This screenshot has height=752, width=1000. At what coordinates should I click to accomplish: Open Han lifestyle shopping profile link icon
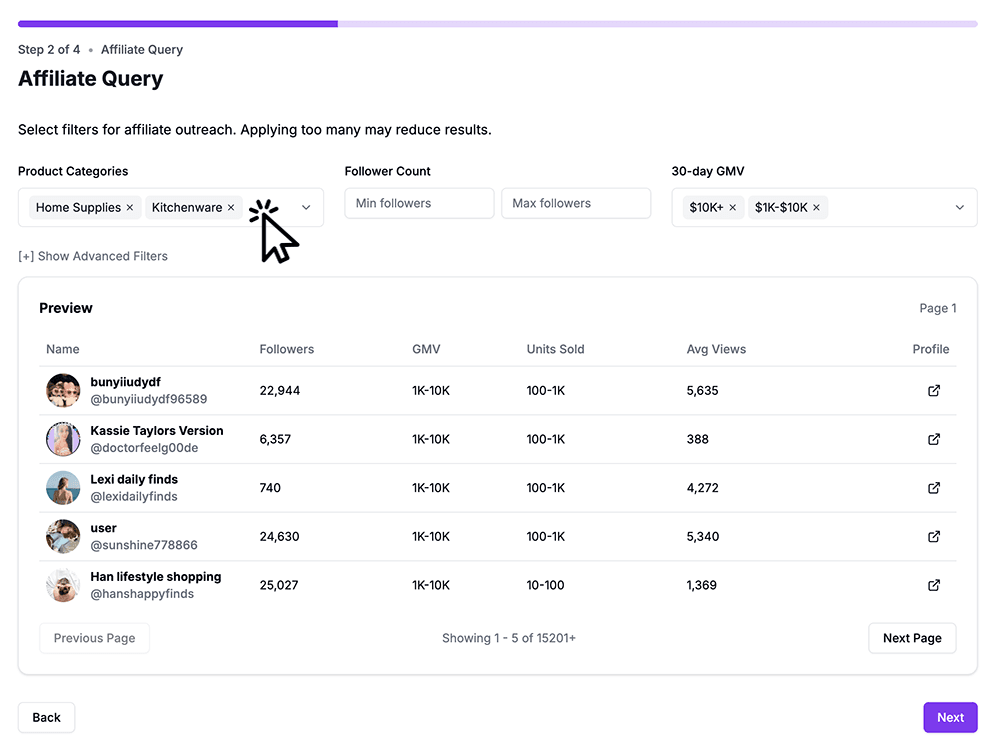point(934,585)
